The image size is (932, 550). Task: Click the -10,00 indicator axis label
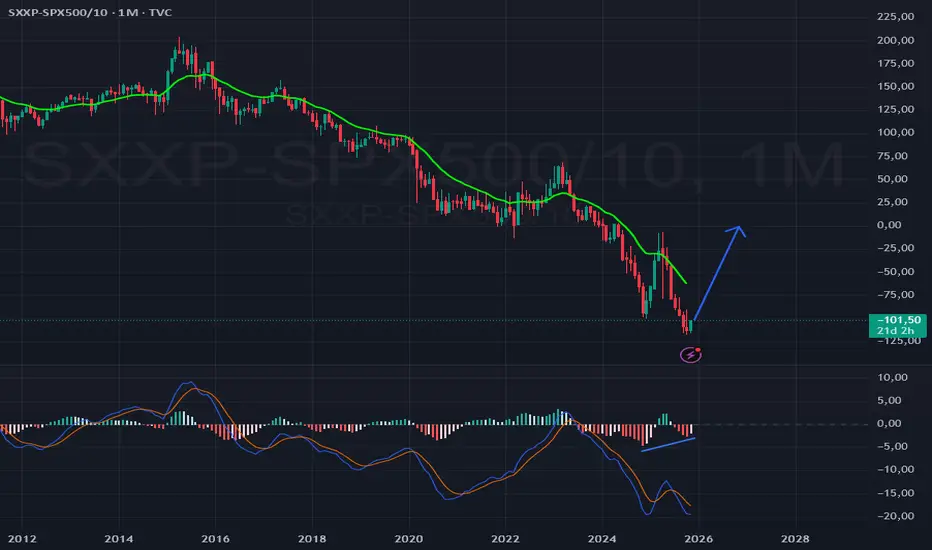click(895, 470)
